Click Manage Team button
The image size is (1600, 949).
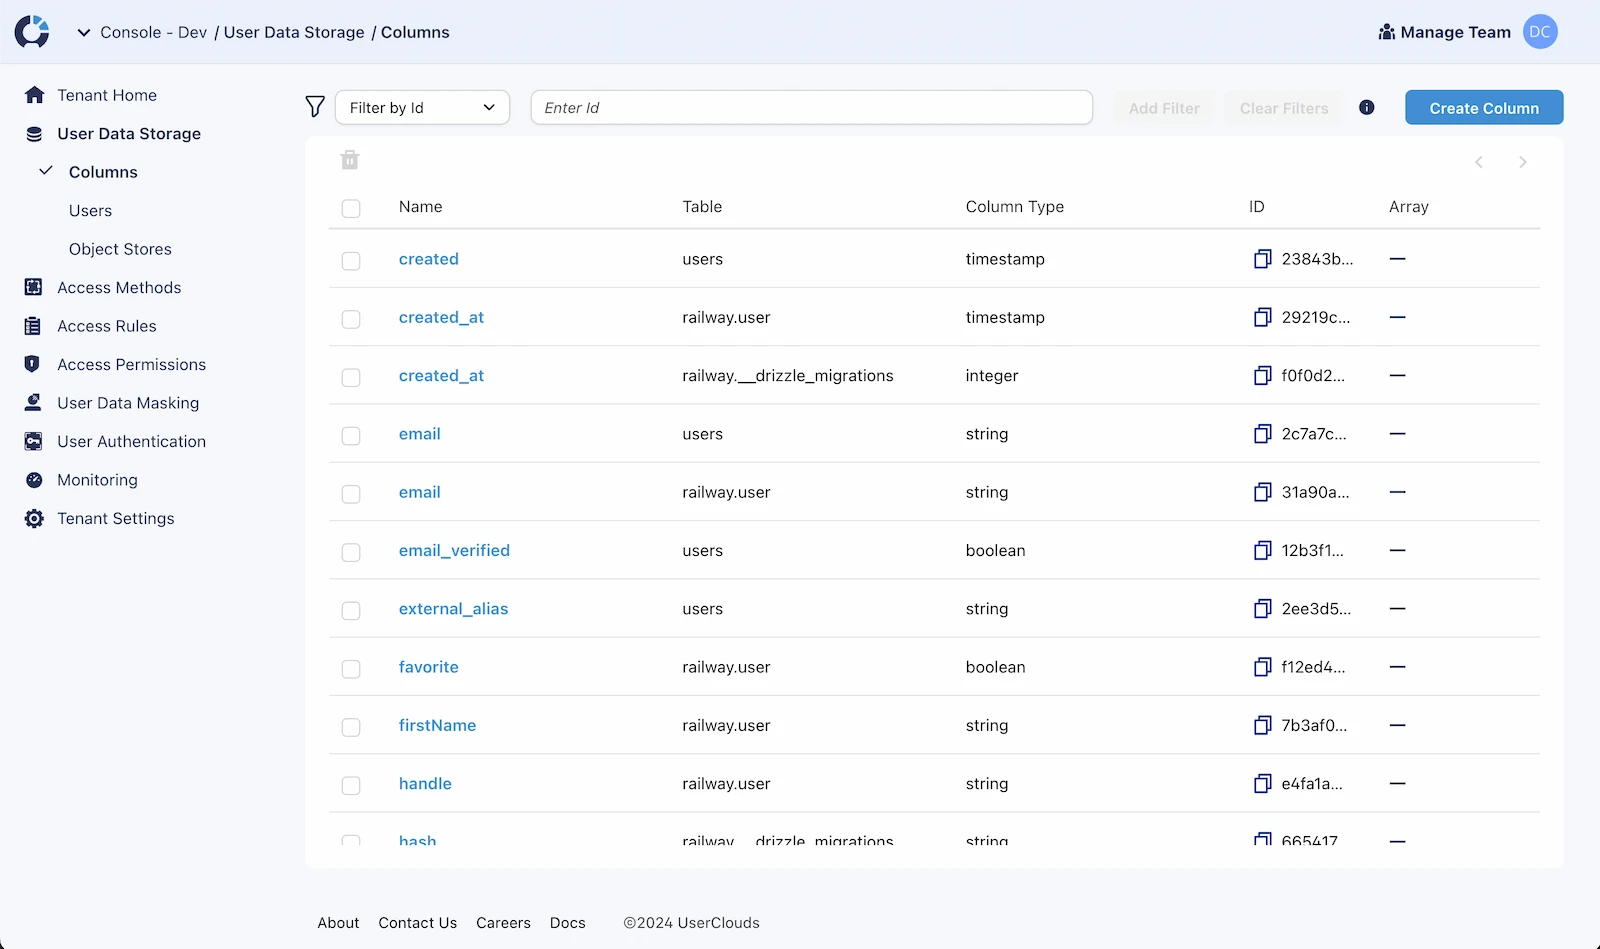pos(1444,32)
